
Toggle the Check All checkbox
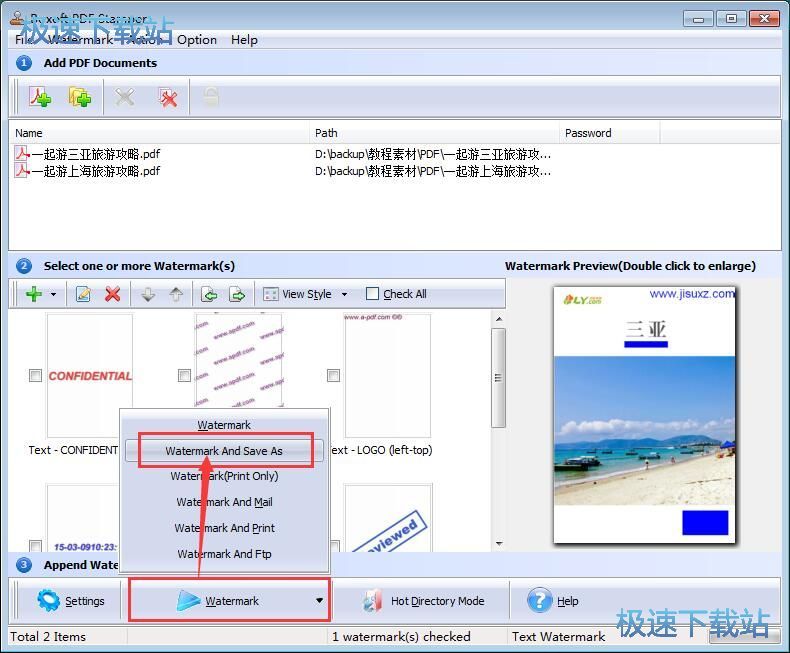[372, 294]
